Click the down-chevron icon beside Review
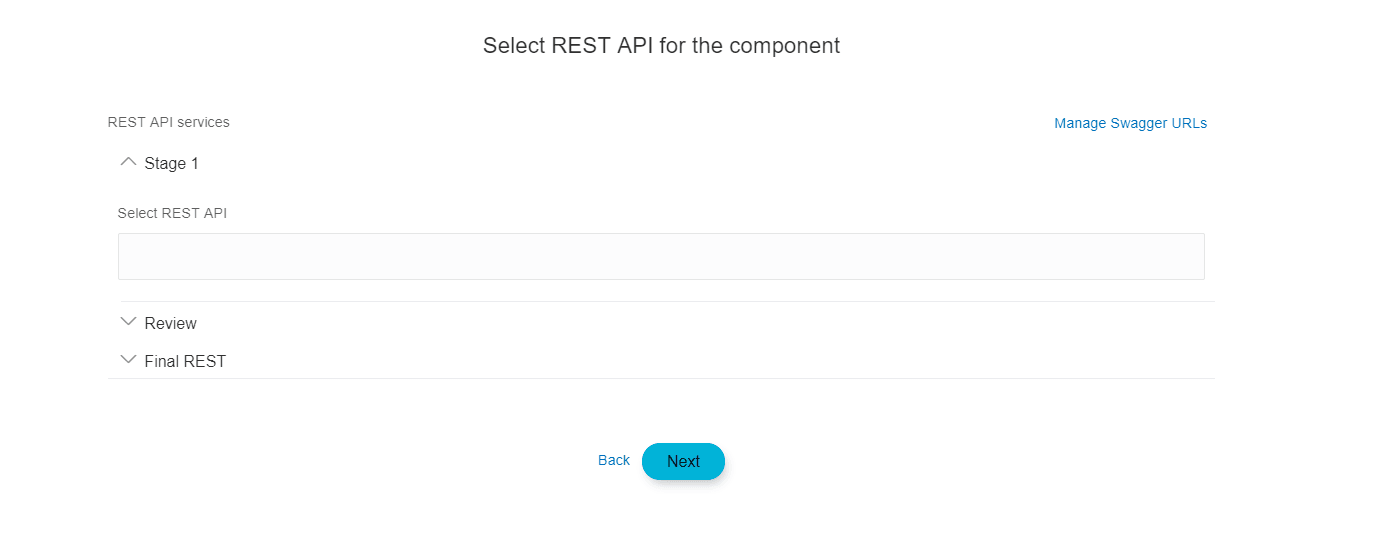Screen dimensions: 1389x559 pos(128,322)
